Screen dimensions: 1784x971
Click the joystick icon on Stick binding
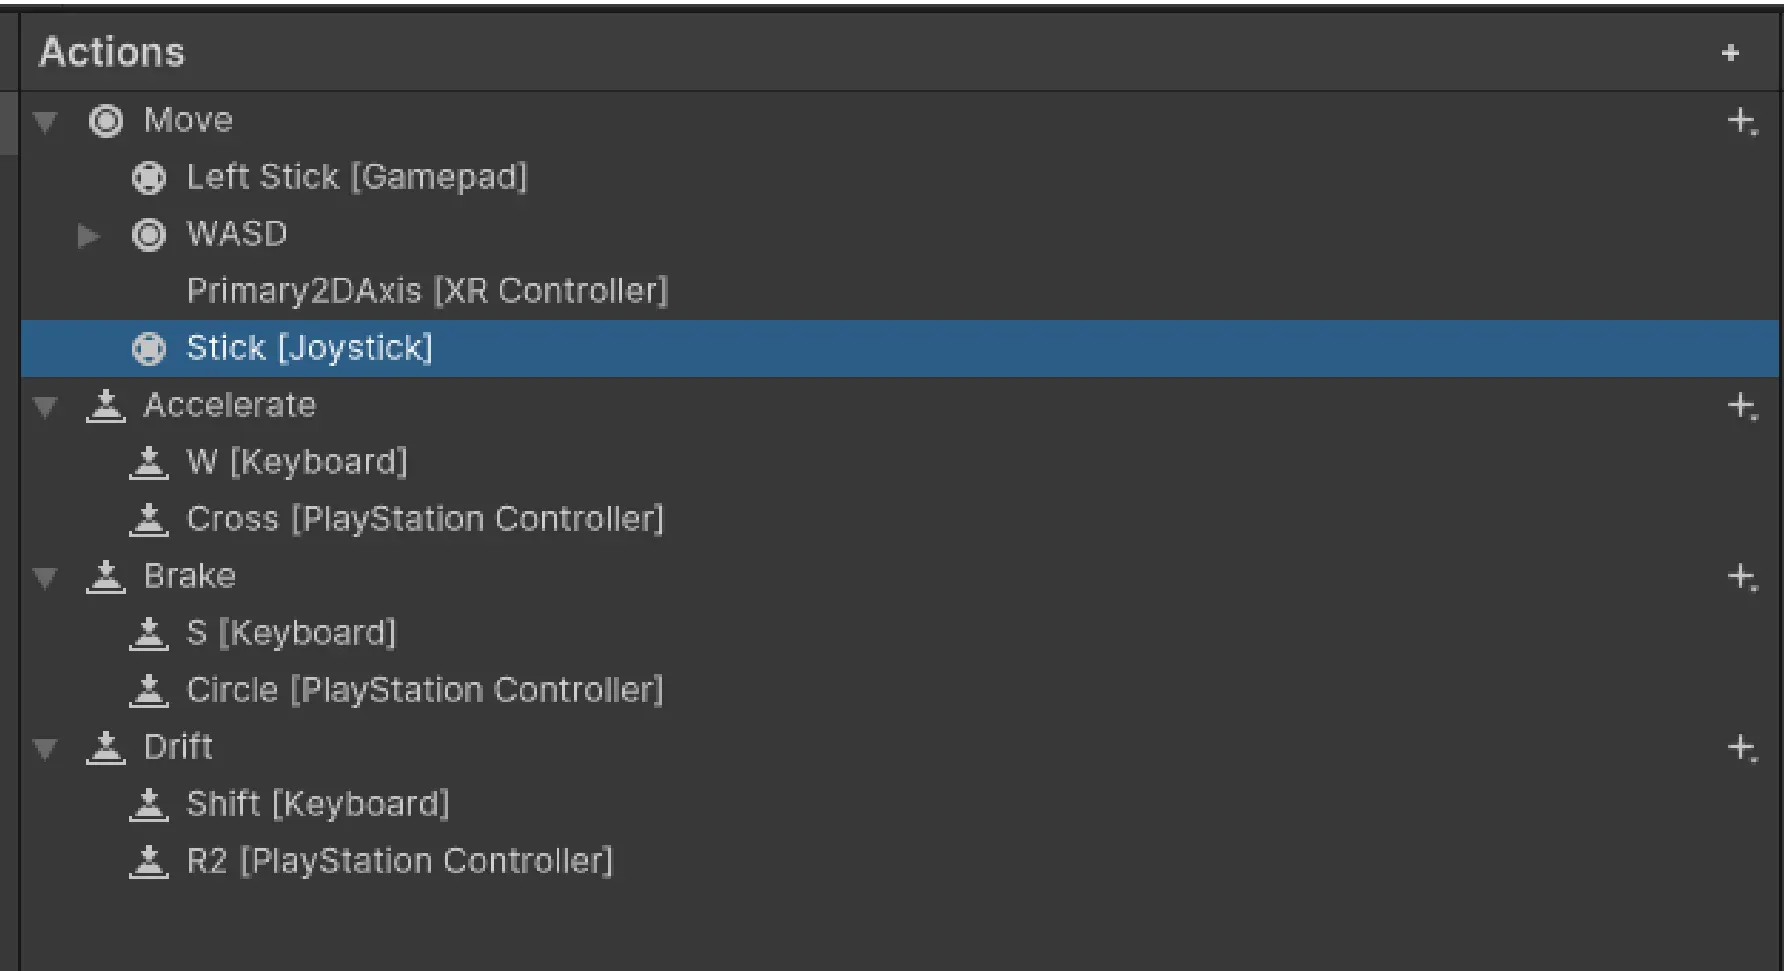tap(150, 348)
